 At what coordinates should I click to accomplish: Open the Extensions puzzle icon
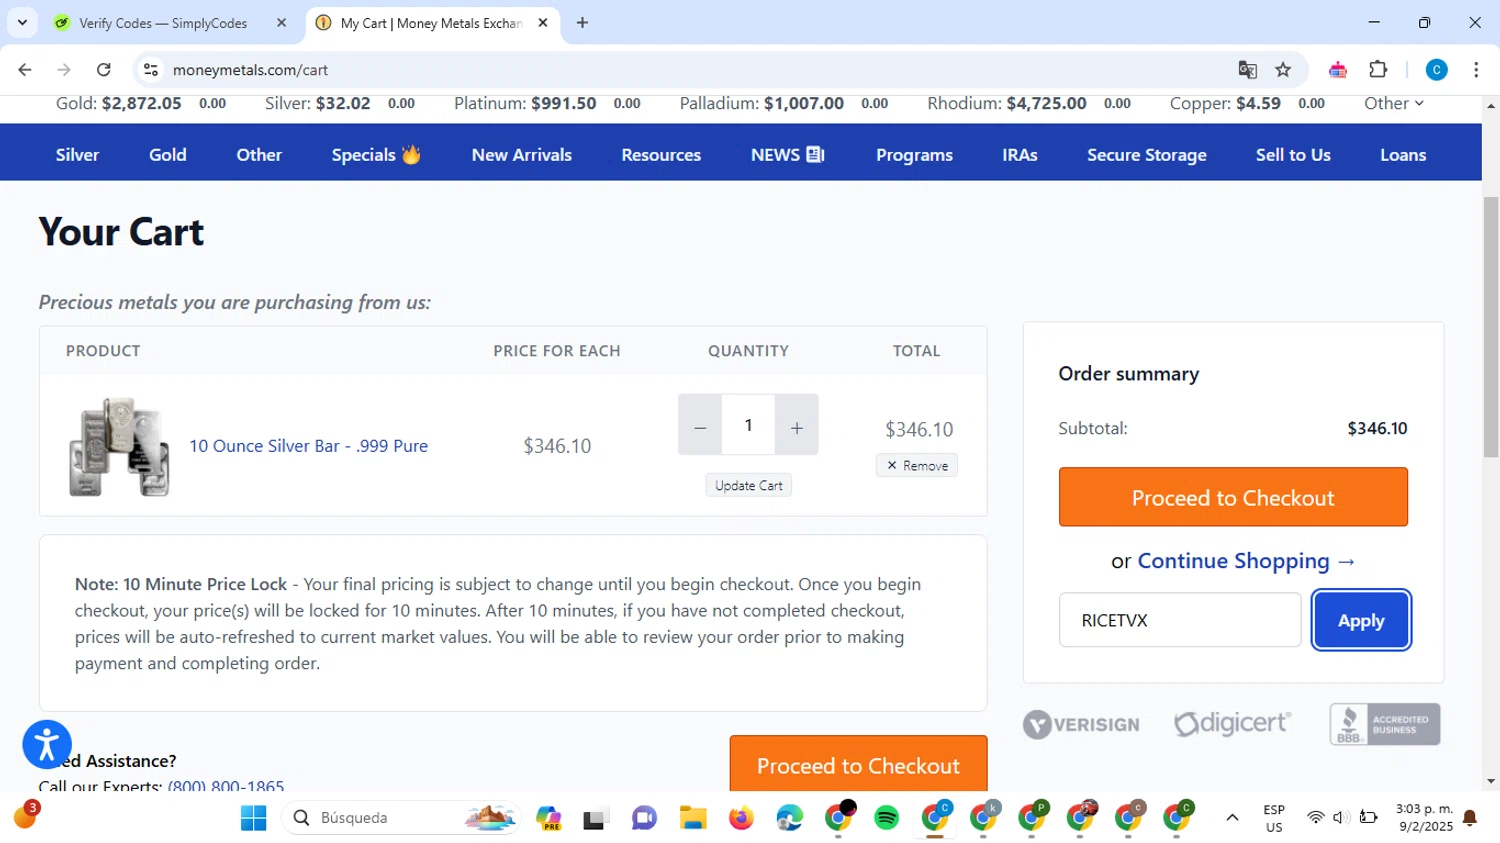point(1378,70)
